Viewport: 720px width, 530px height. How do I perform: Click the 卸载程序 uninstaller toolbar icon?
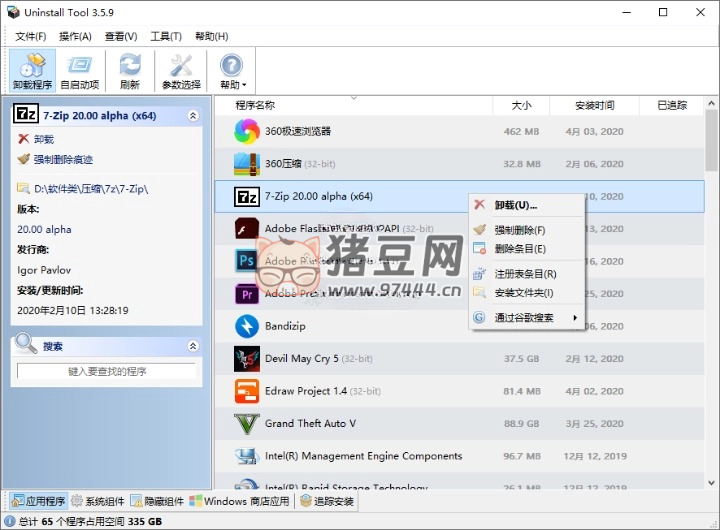[32, 70]
